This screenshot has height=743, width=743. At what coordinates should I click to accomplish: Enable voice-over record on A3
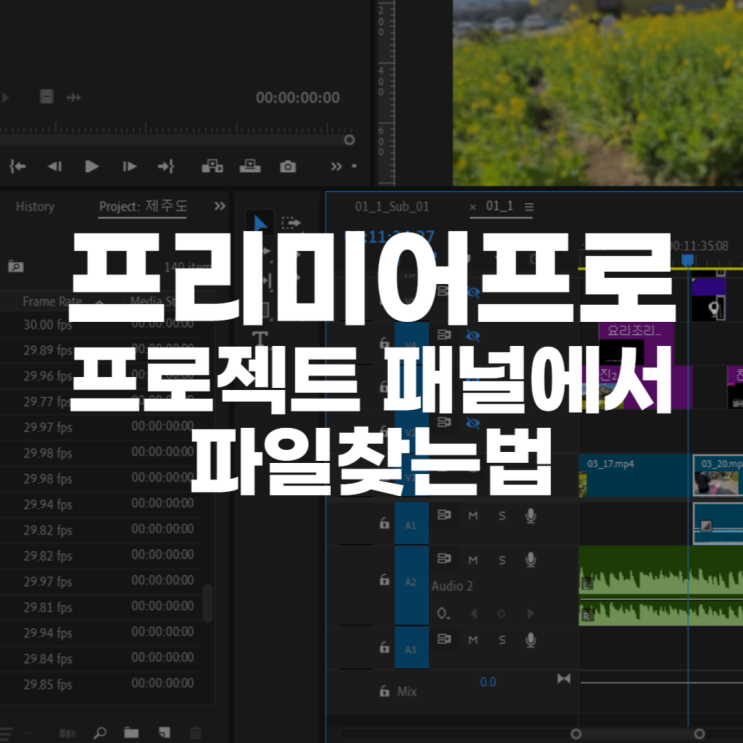(531, 640)
